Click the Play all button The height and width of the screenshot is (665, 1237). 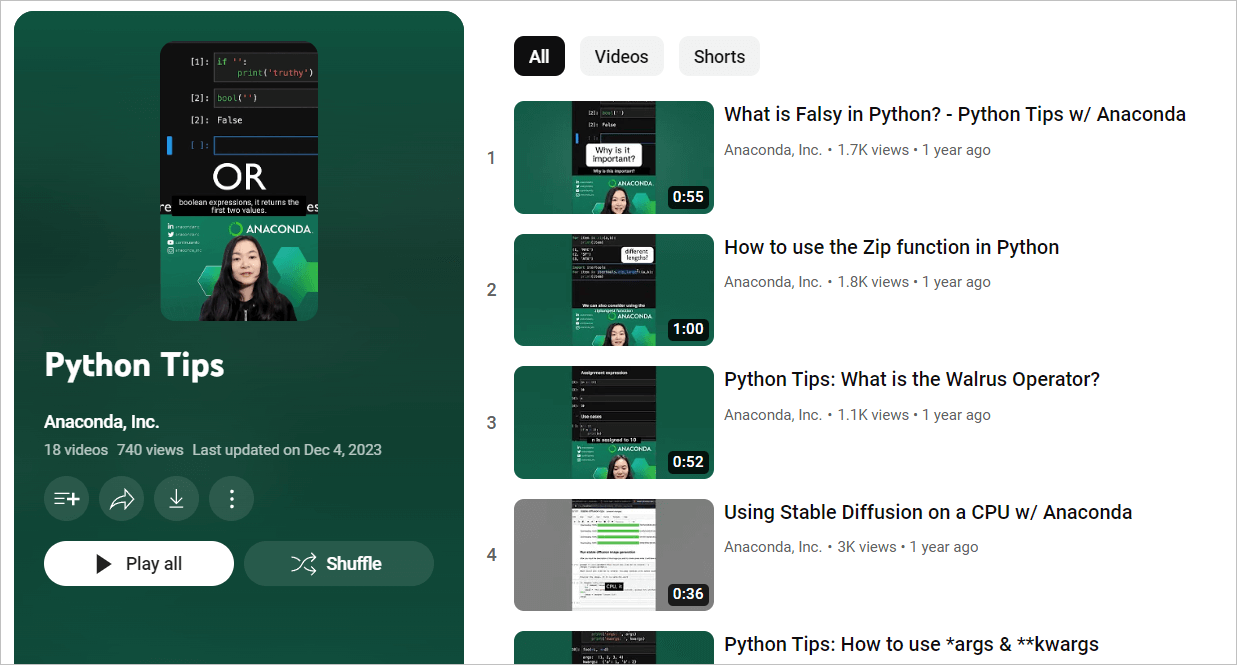click(x=139, y=563)
